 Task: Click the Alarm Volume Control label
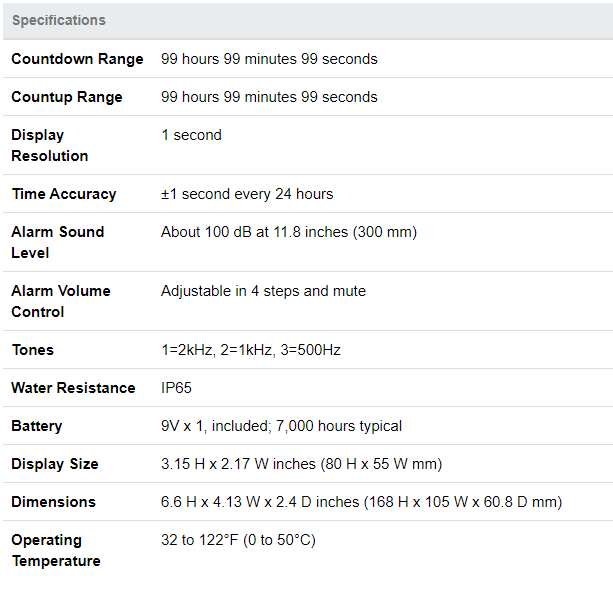(x=61, y=301)
